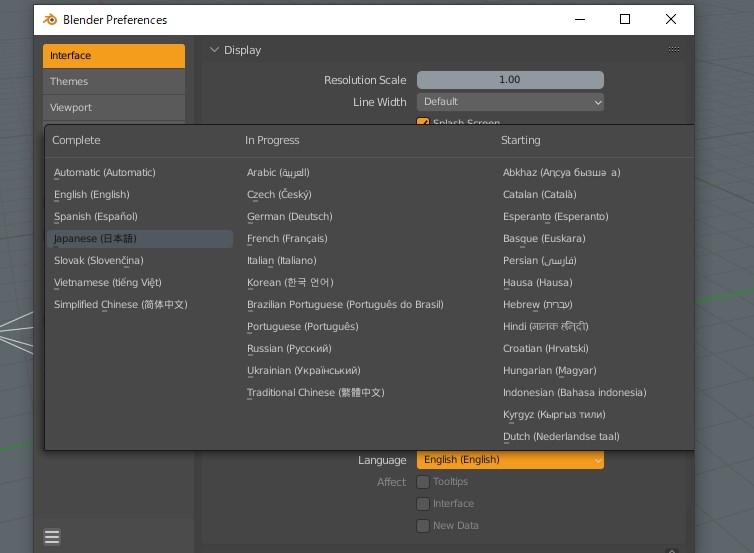
Task: Select Dutch (Nederlandse taal) language
Action: 561,437
